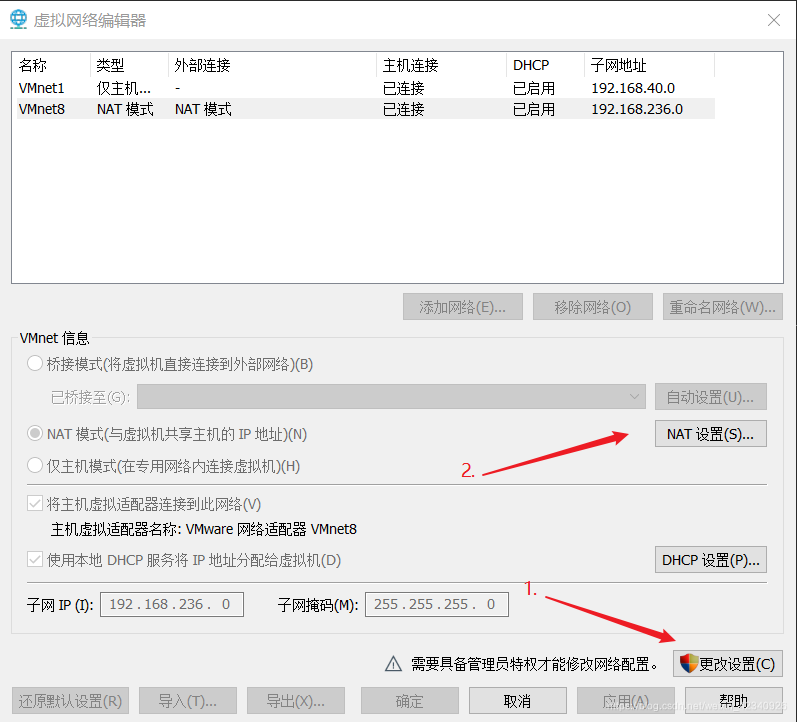Click the 子网掩码 input field
This screenshot has width=797, height=722.
coord(437,604)
